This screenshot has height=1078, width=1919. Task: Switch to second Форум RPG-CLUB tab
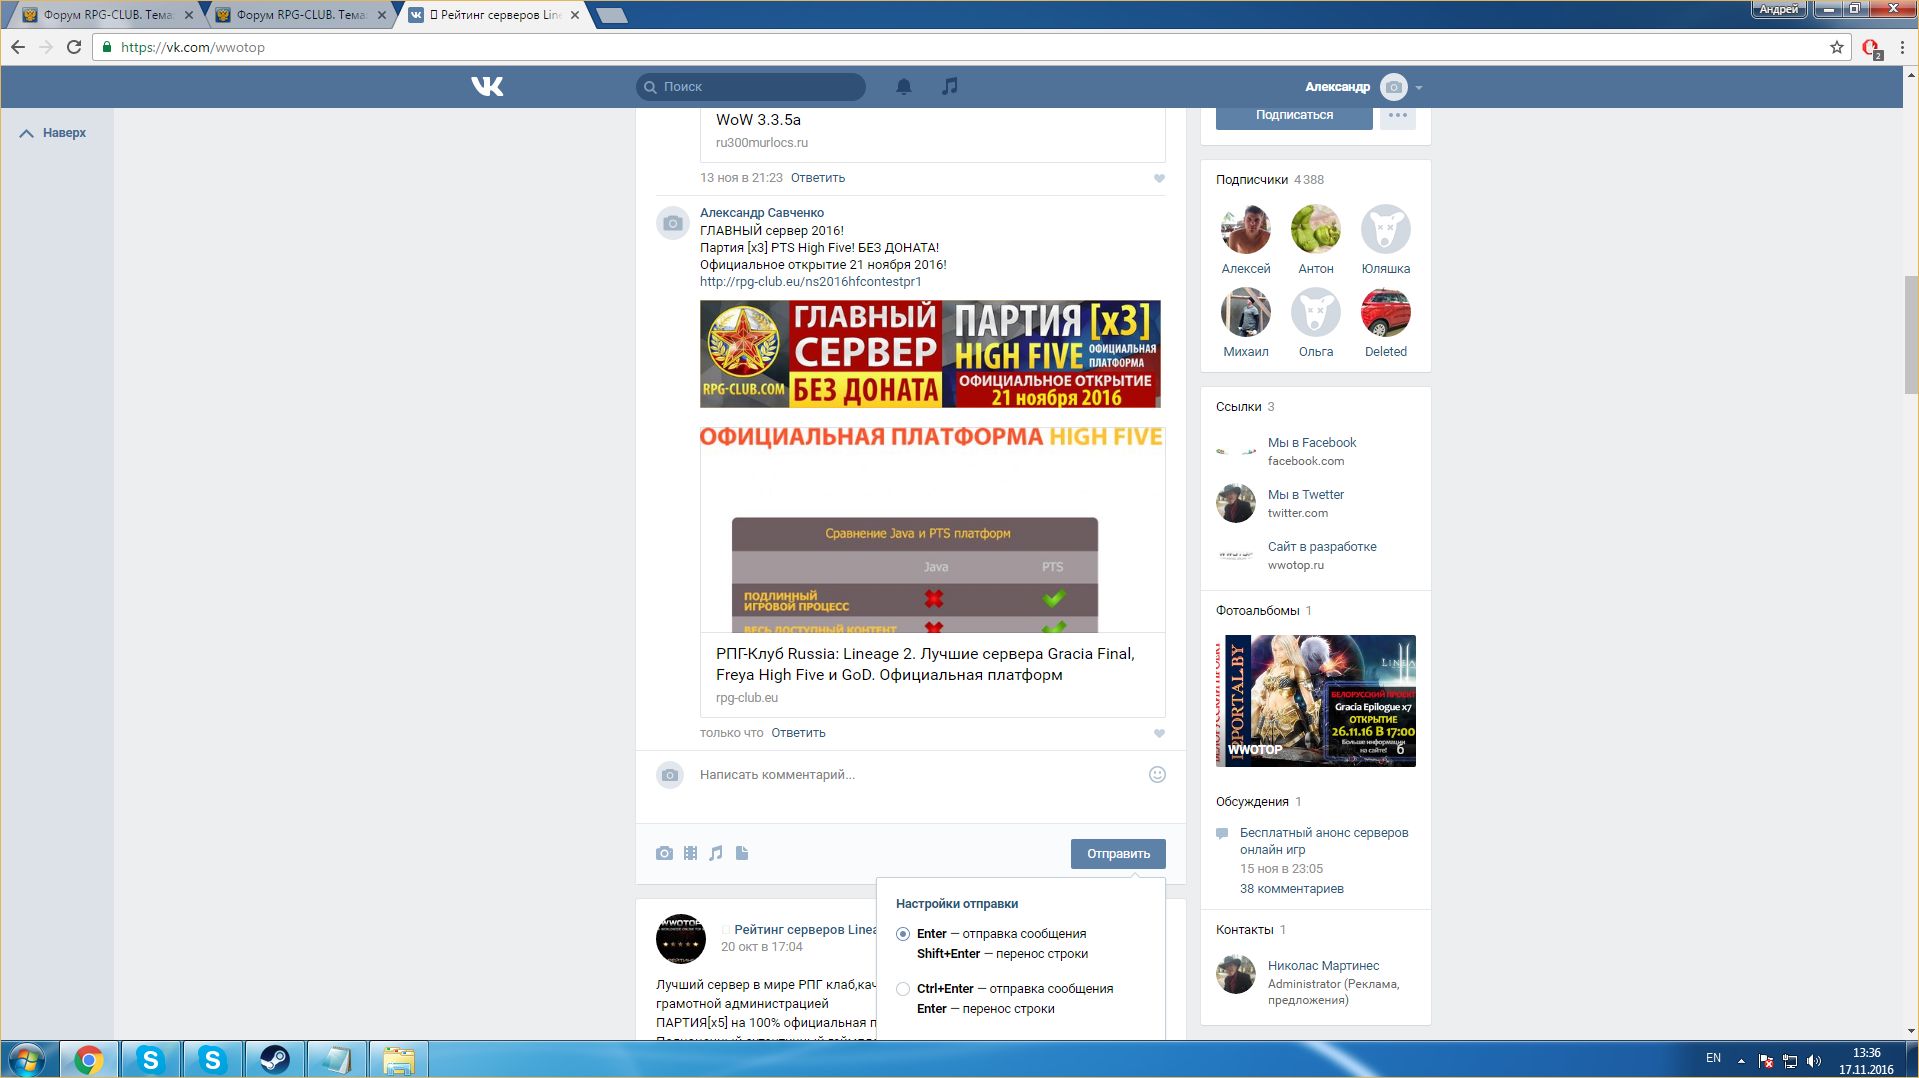(x=300, y=15)
